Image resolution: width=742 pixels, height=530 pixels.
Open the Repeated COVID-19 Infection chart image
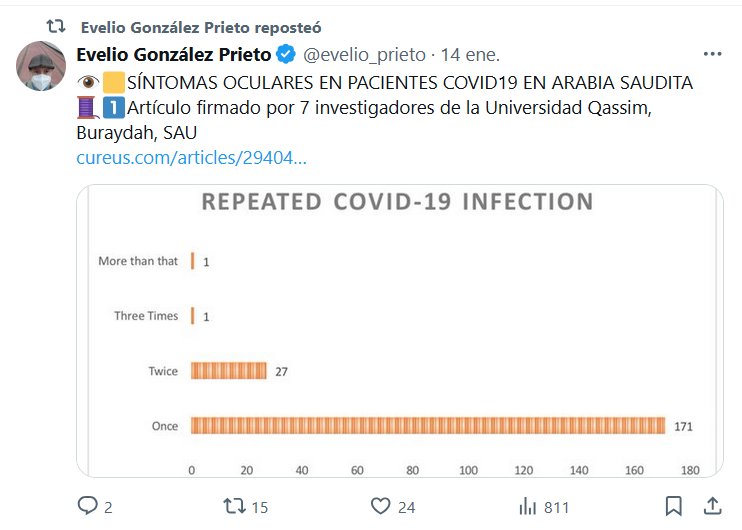(x=399, y=330)
